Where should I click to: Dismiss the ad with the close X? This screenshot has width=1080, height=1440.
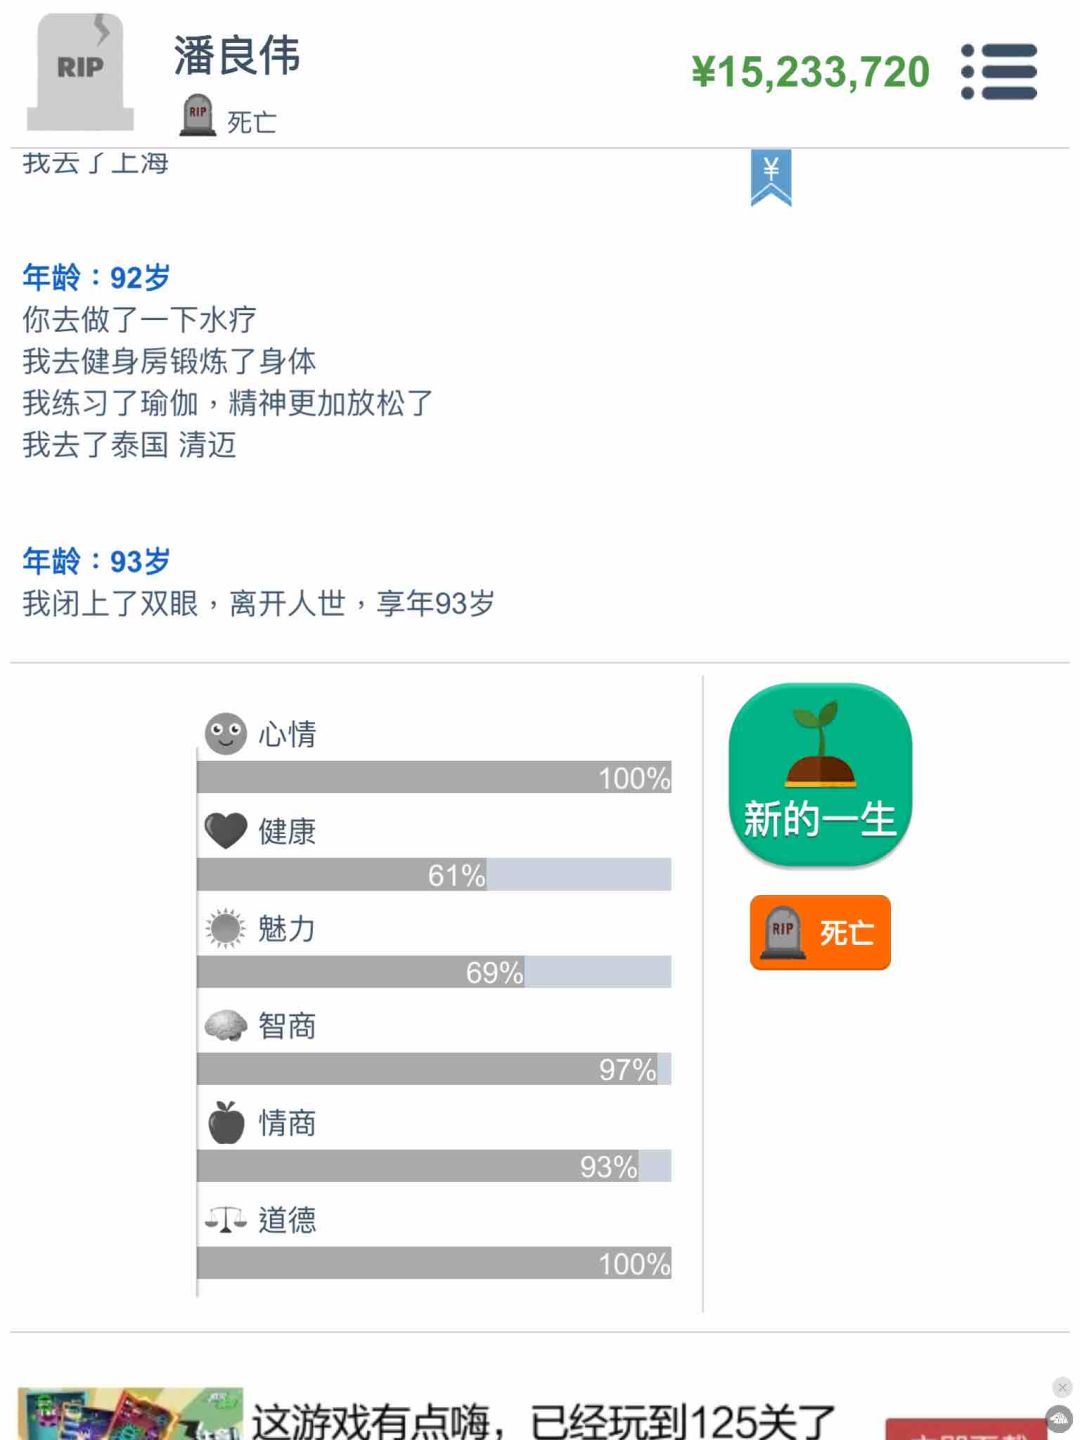1062,1387
